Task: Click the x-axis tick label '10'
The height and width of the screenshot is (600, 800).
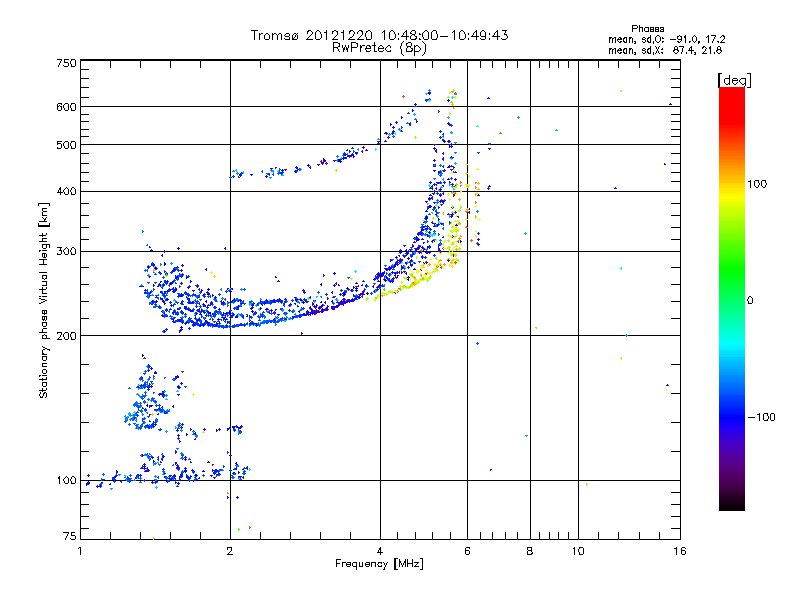Action: click(578, 551)
